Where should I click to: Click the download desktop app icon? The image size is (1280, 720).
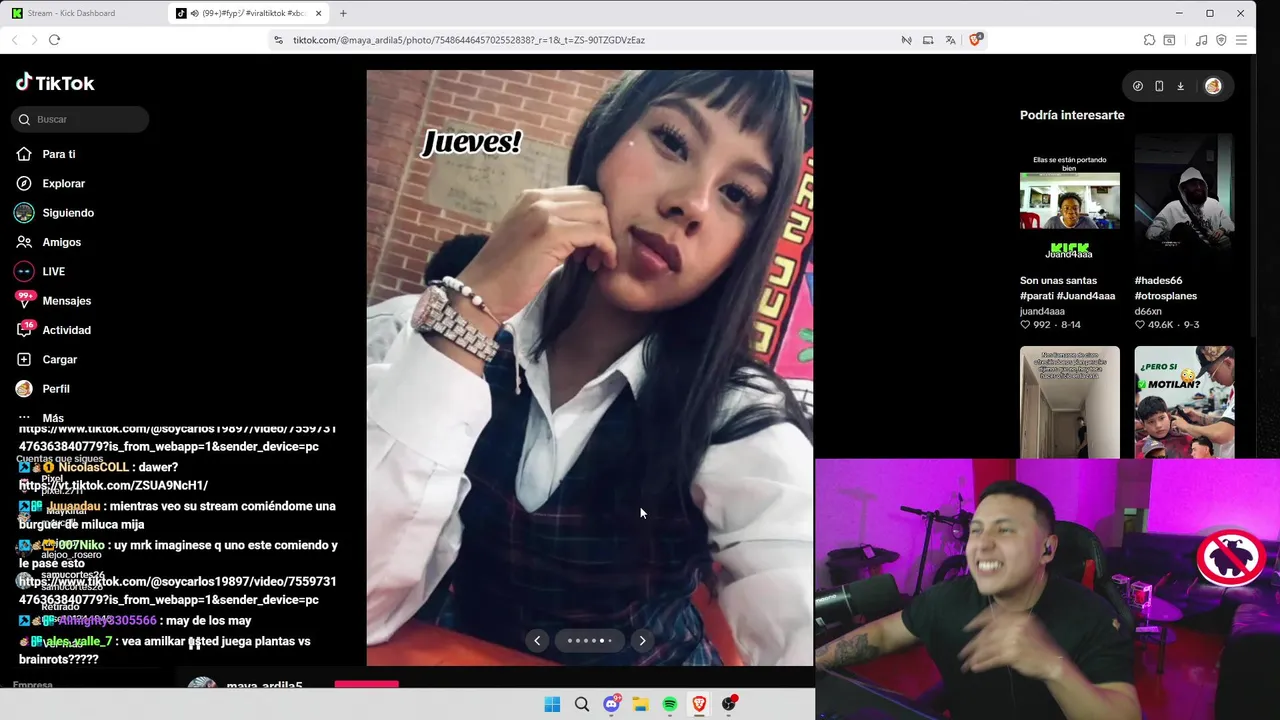pyautogui.click(x=1180, y=86)
